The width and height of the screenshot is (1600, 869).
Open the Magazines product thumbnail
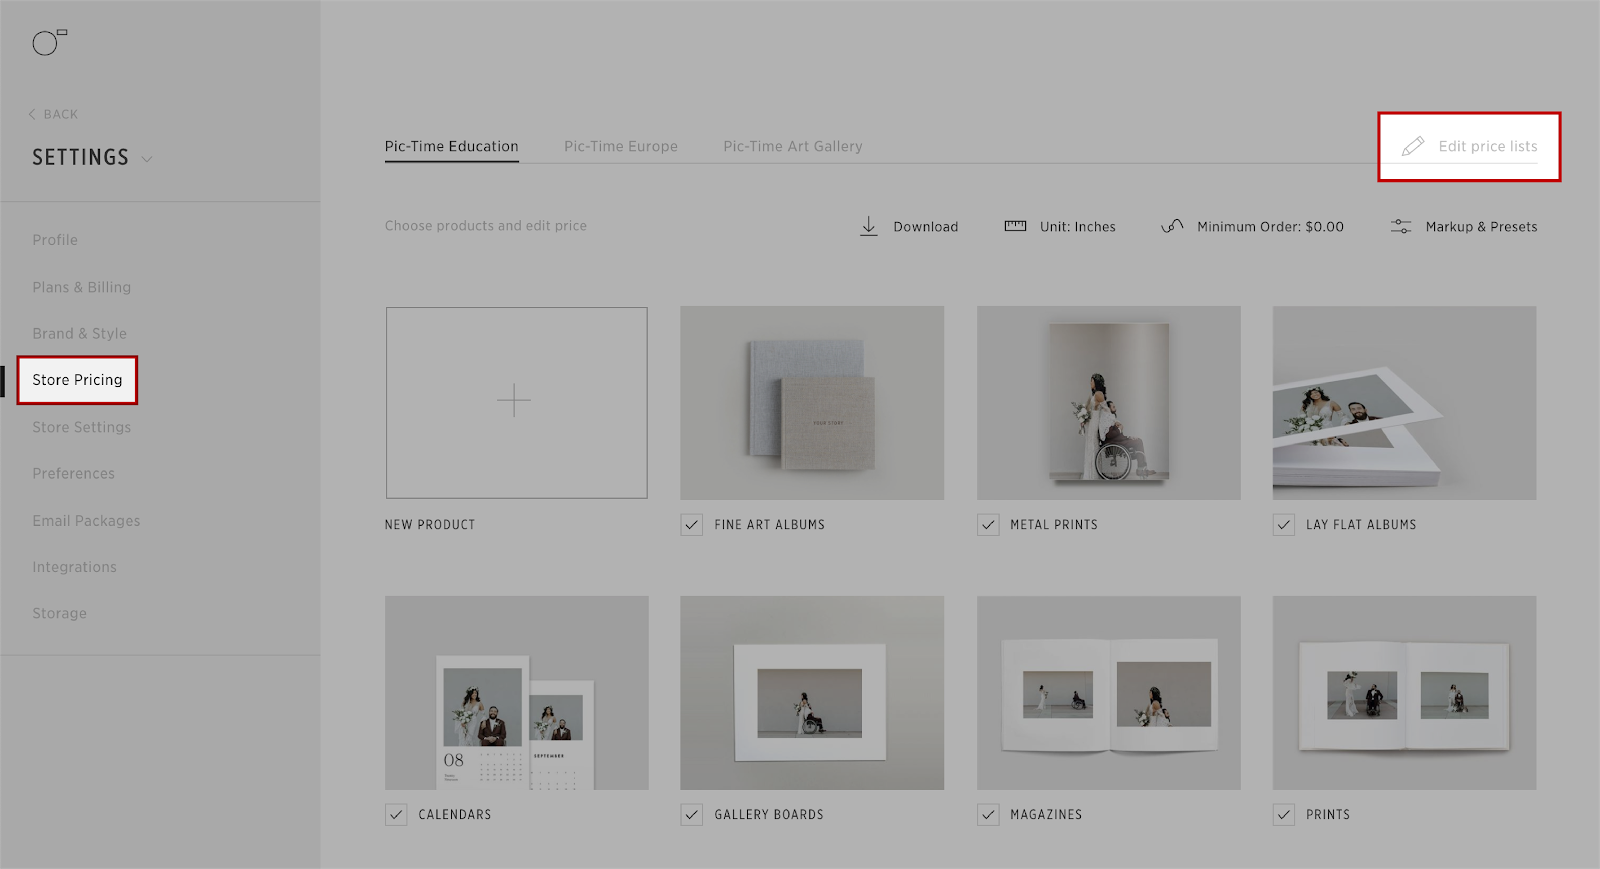(x=1109, y=693)
